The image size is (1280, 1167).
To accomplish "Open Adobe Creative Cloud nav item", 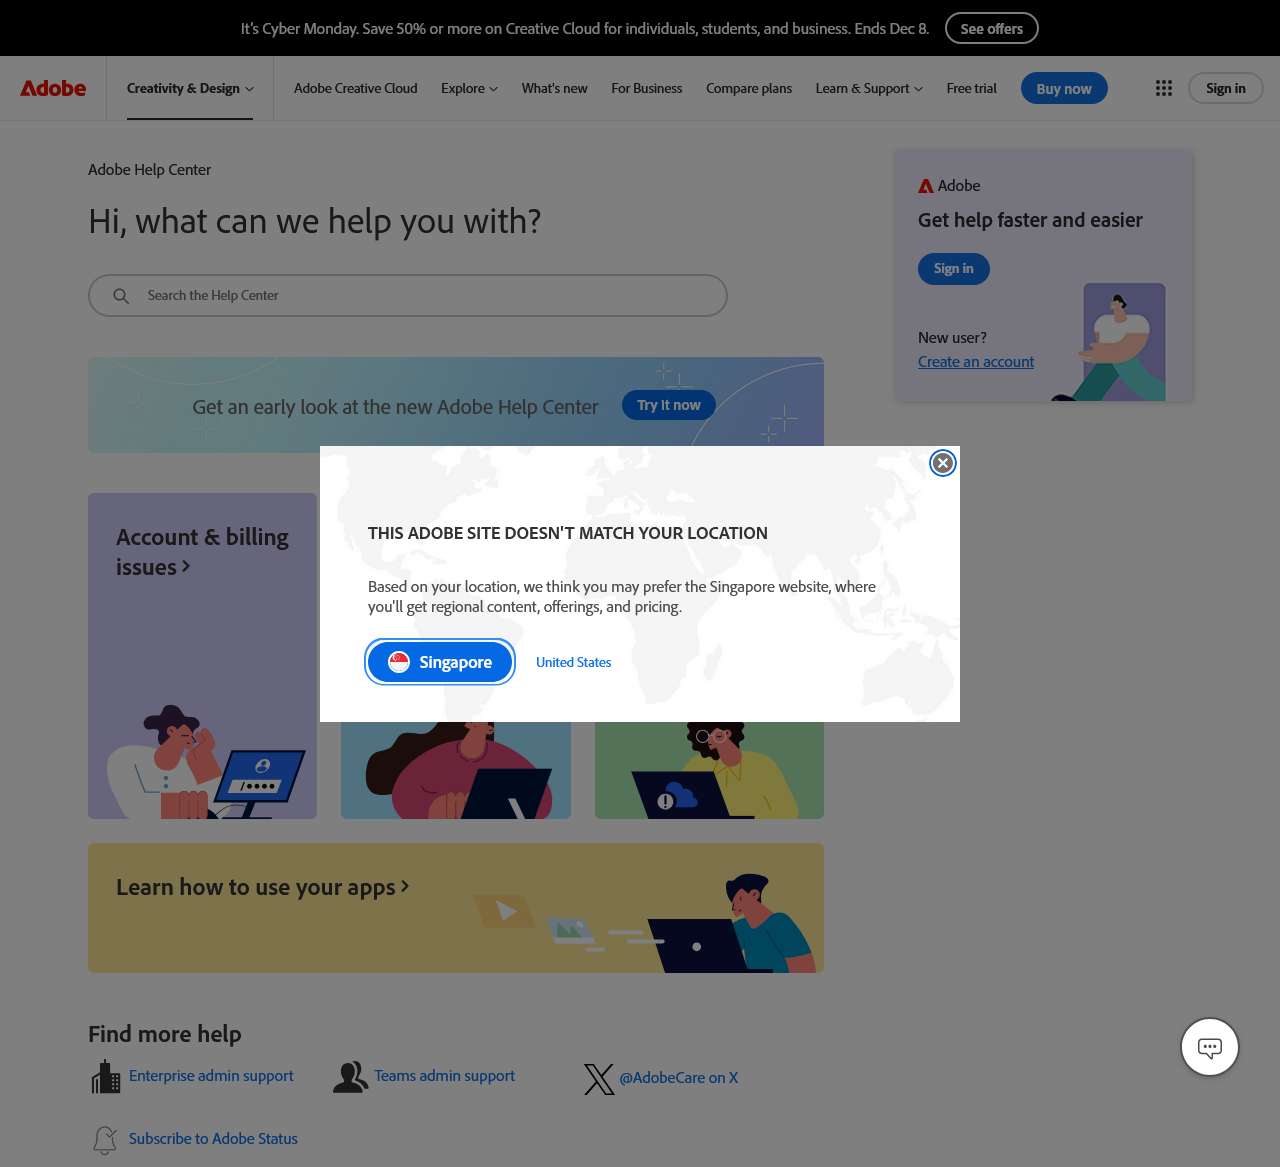I will coord(356,88).
